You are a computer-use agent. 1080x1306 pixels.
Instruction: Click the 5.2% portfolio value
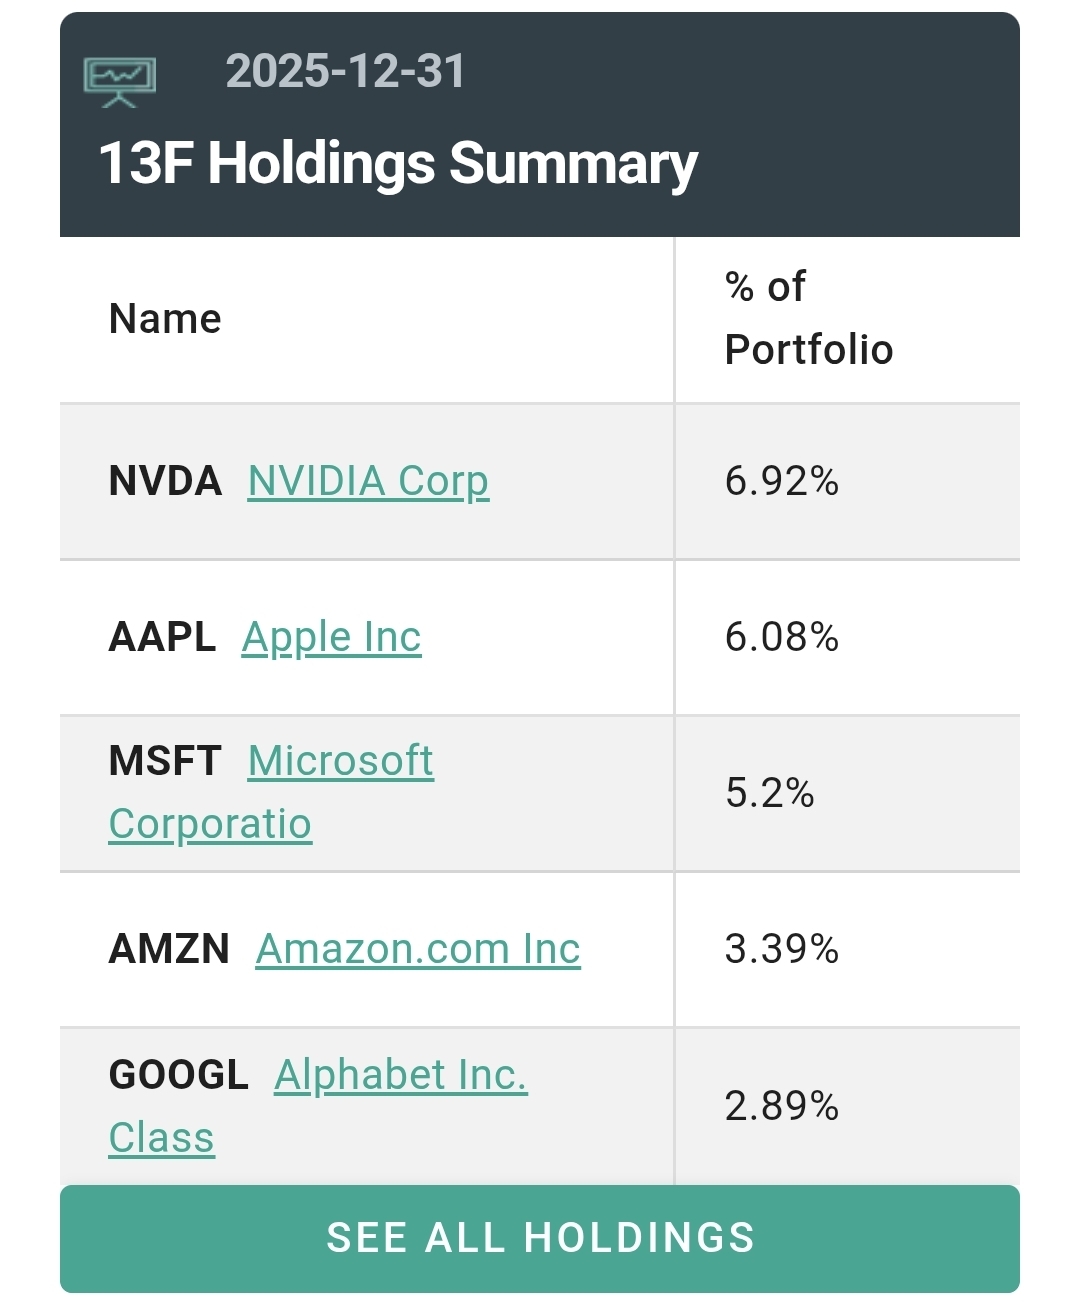pos(769,793)
